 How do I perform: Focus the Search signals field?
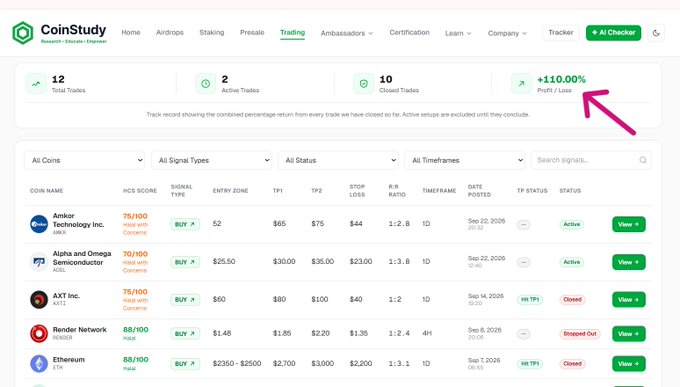pyautogui.click(x=591, y=160)
